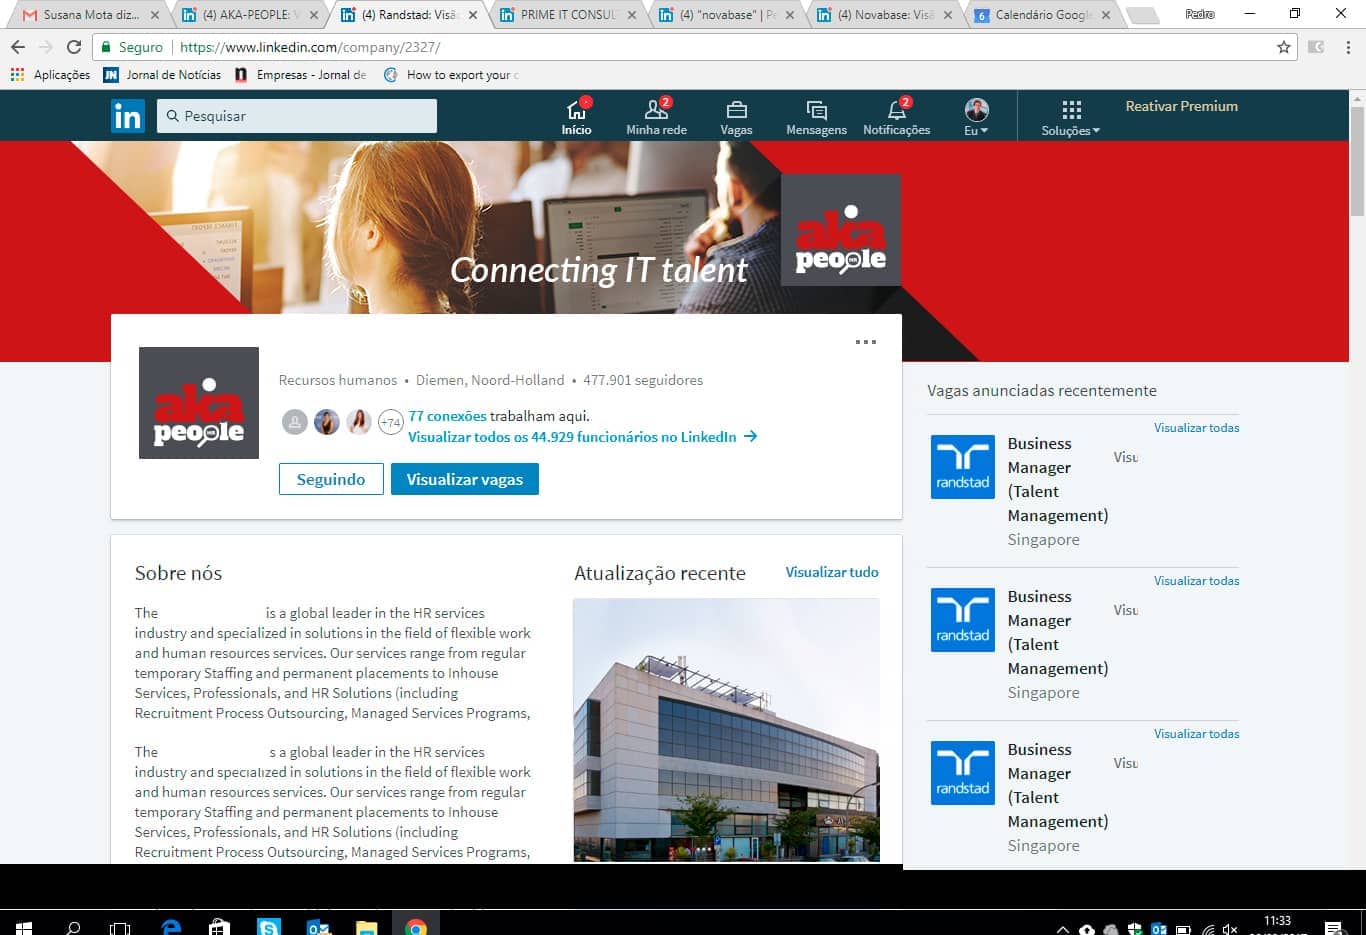Open Microsoft Store from taskbar

(219, 927)
